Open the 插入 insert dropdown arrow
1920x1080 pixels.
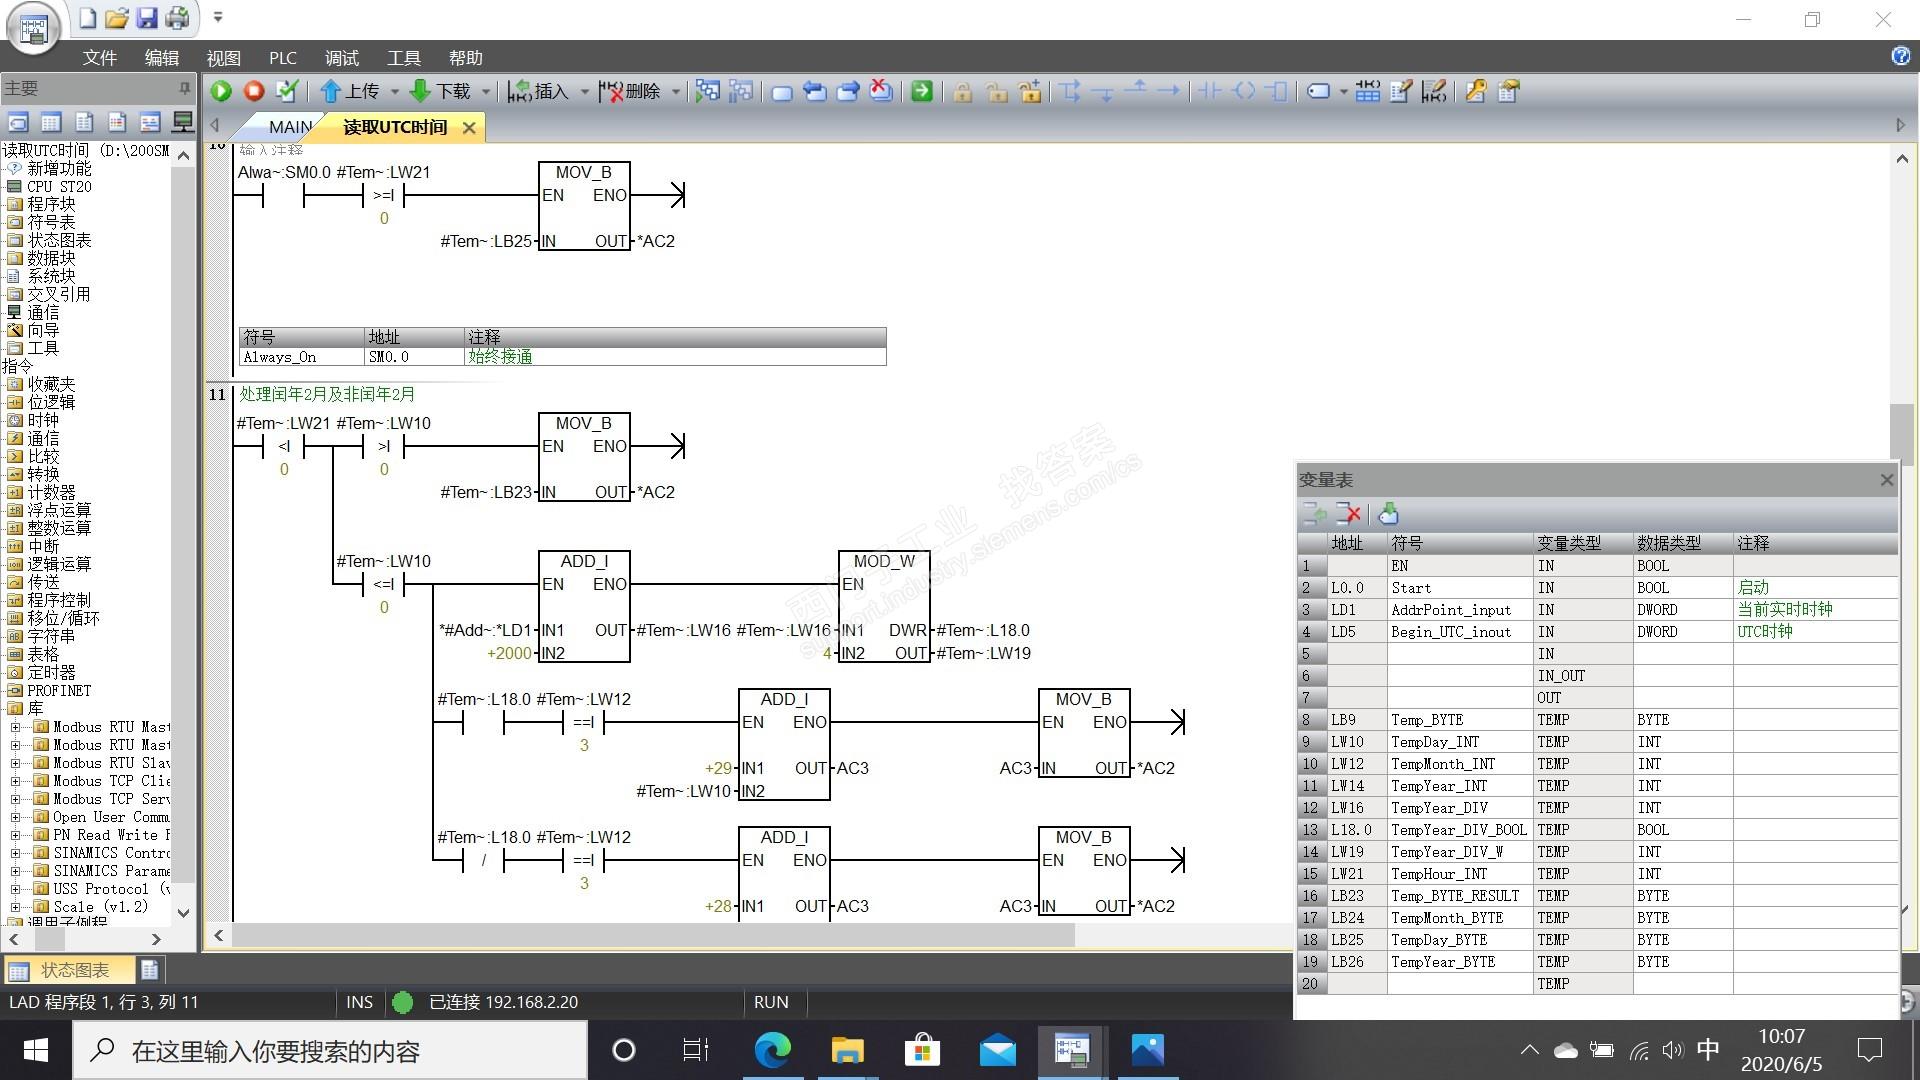coord(585,92)
